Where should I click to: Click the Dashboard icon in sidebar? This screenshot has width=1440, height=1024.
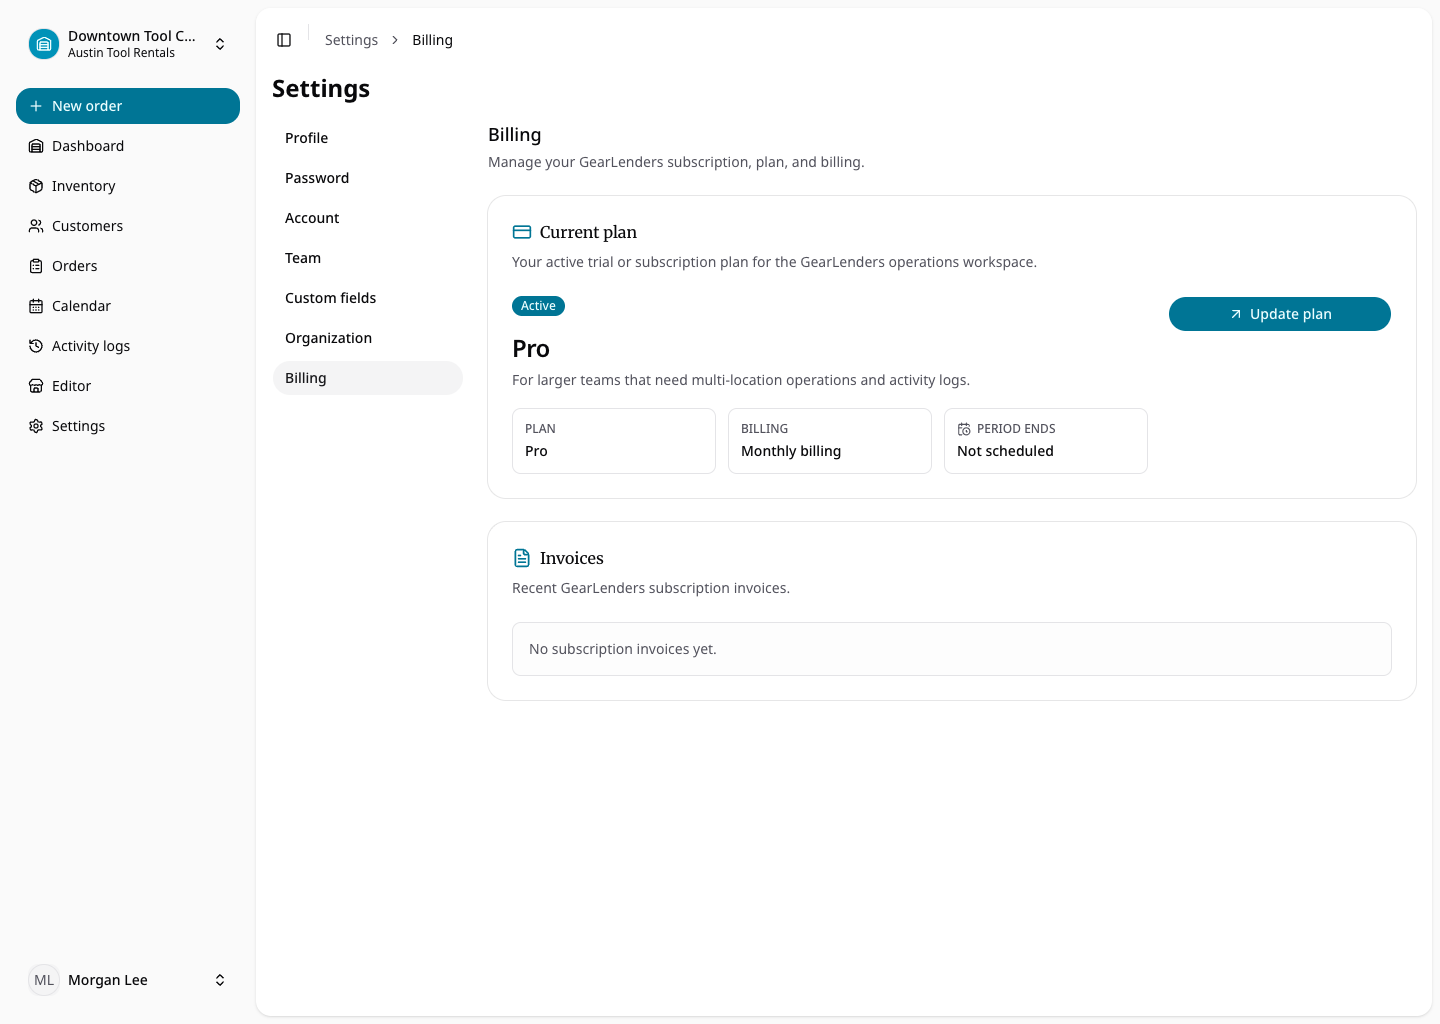click(36, 146)
